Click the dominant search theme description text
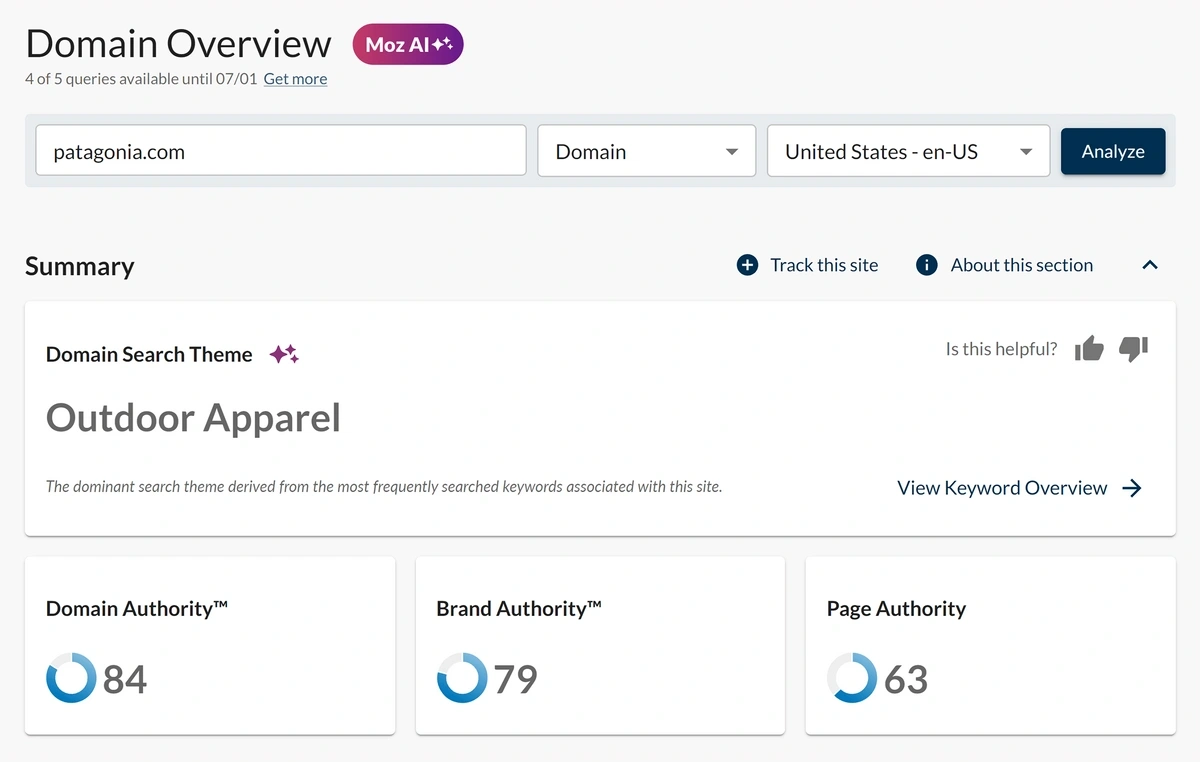 coord(384,487)
